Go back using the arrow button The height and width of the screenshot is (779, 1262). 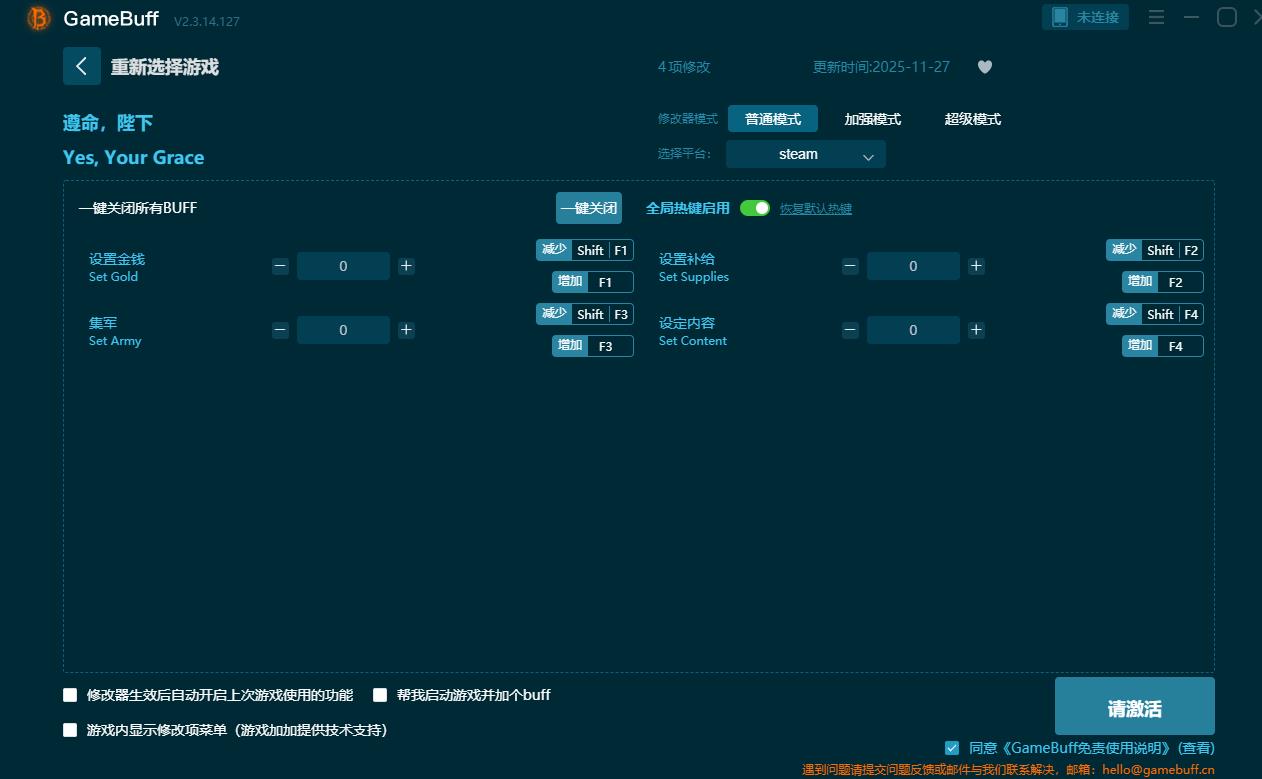82,66
